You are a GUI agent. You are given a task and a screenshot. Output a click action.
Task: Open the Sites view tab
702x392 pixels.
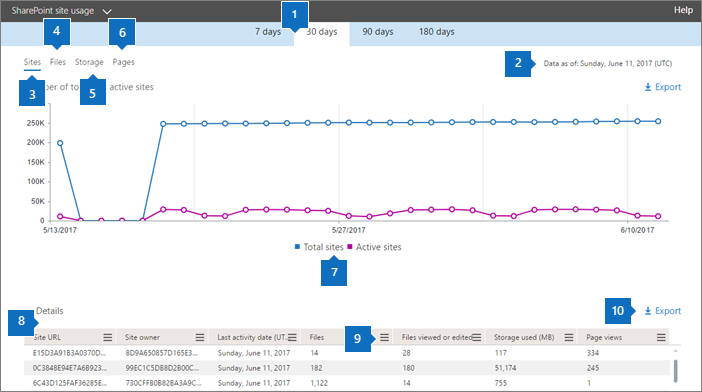coord(32,62)
